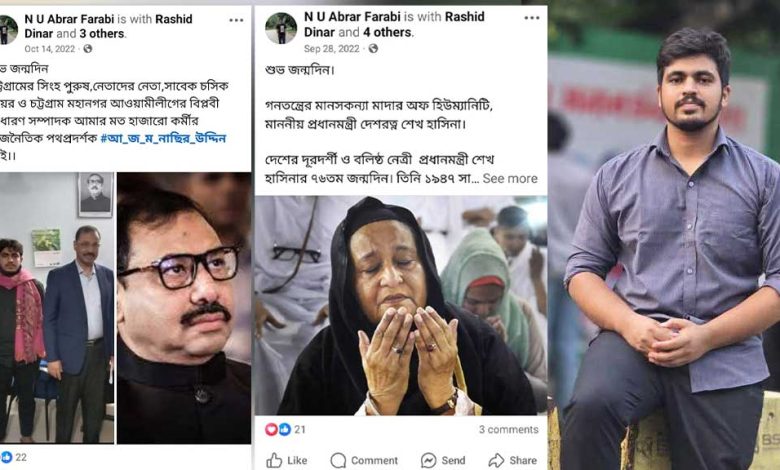Expand post text with See more
Screen dimensions: 780x470
[510, 179]
